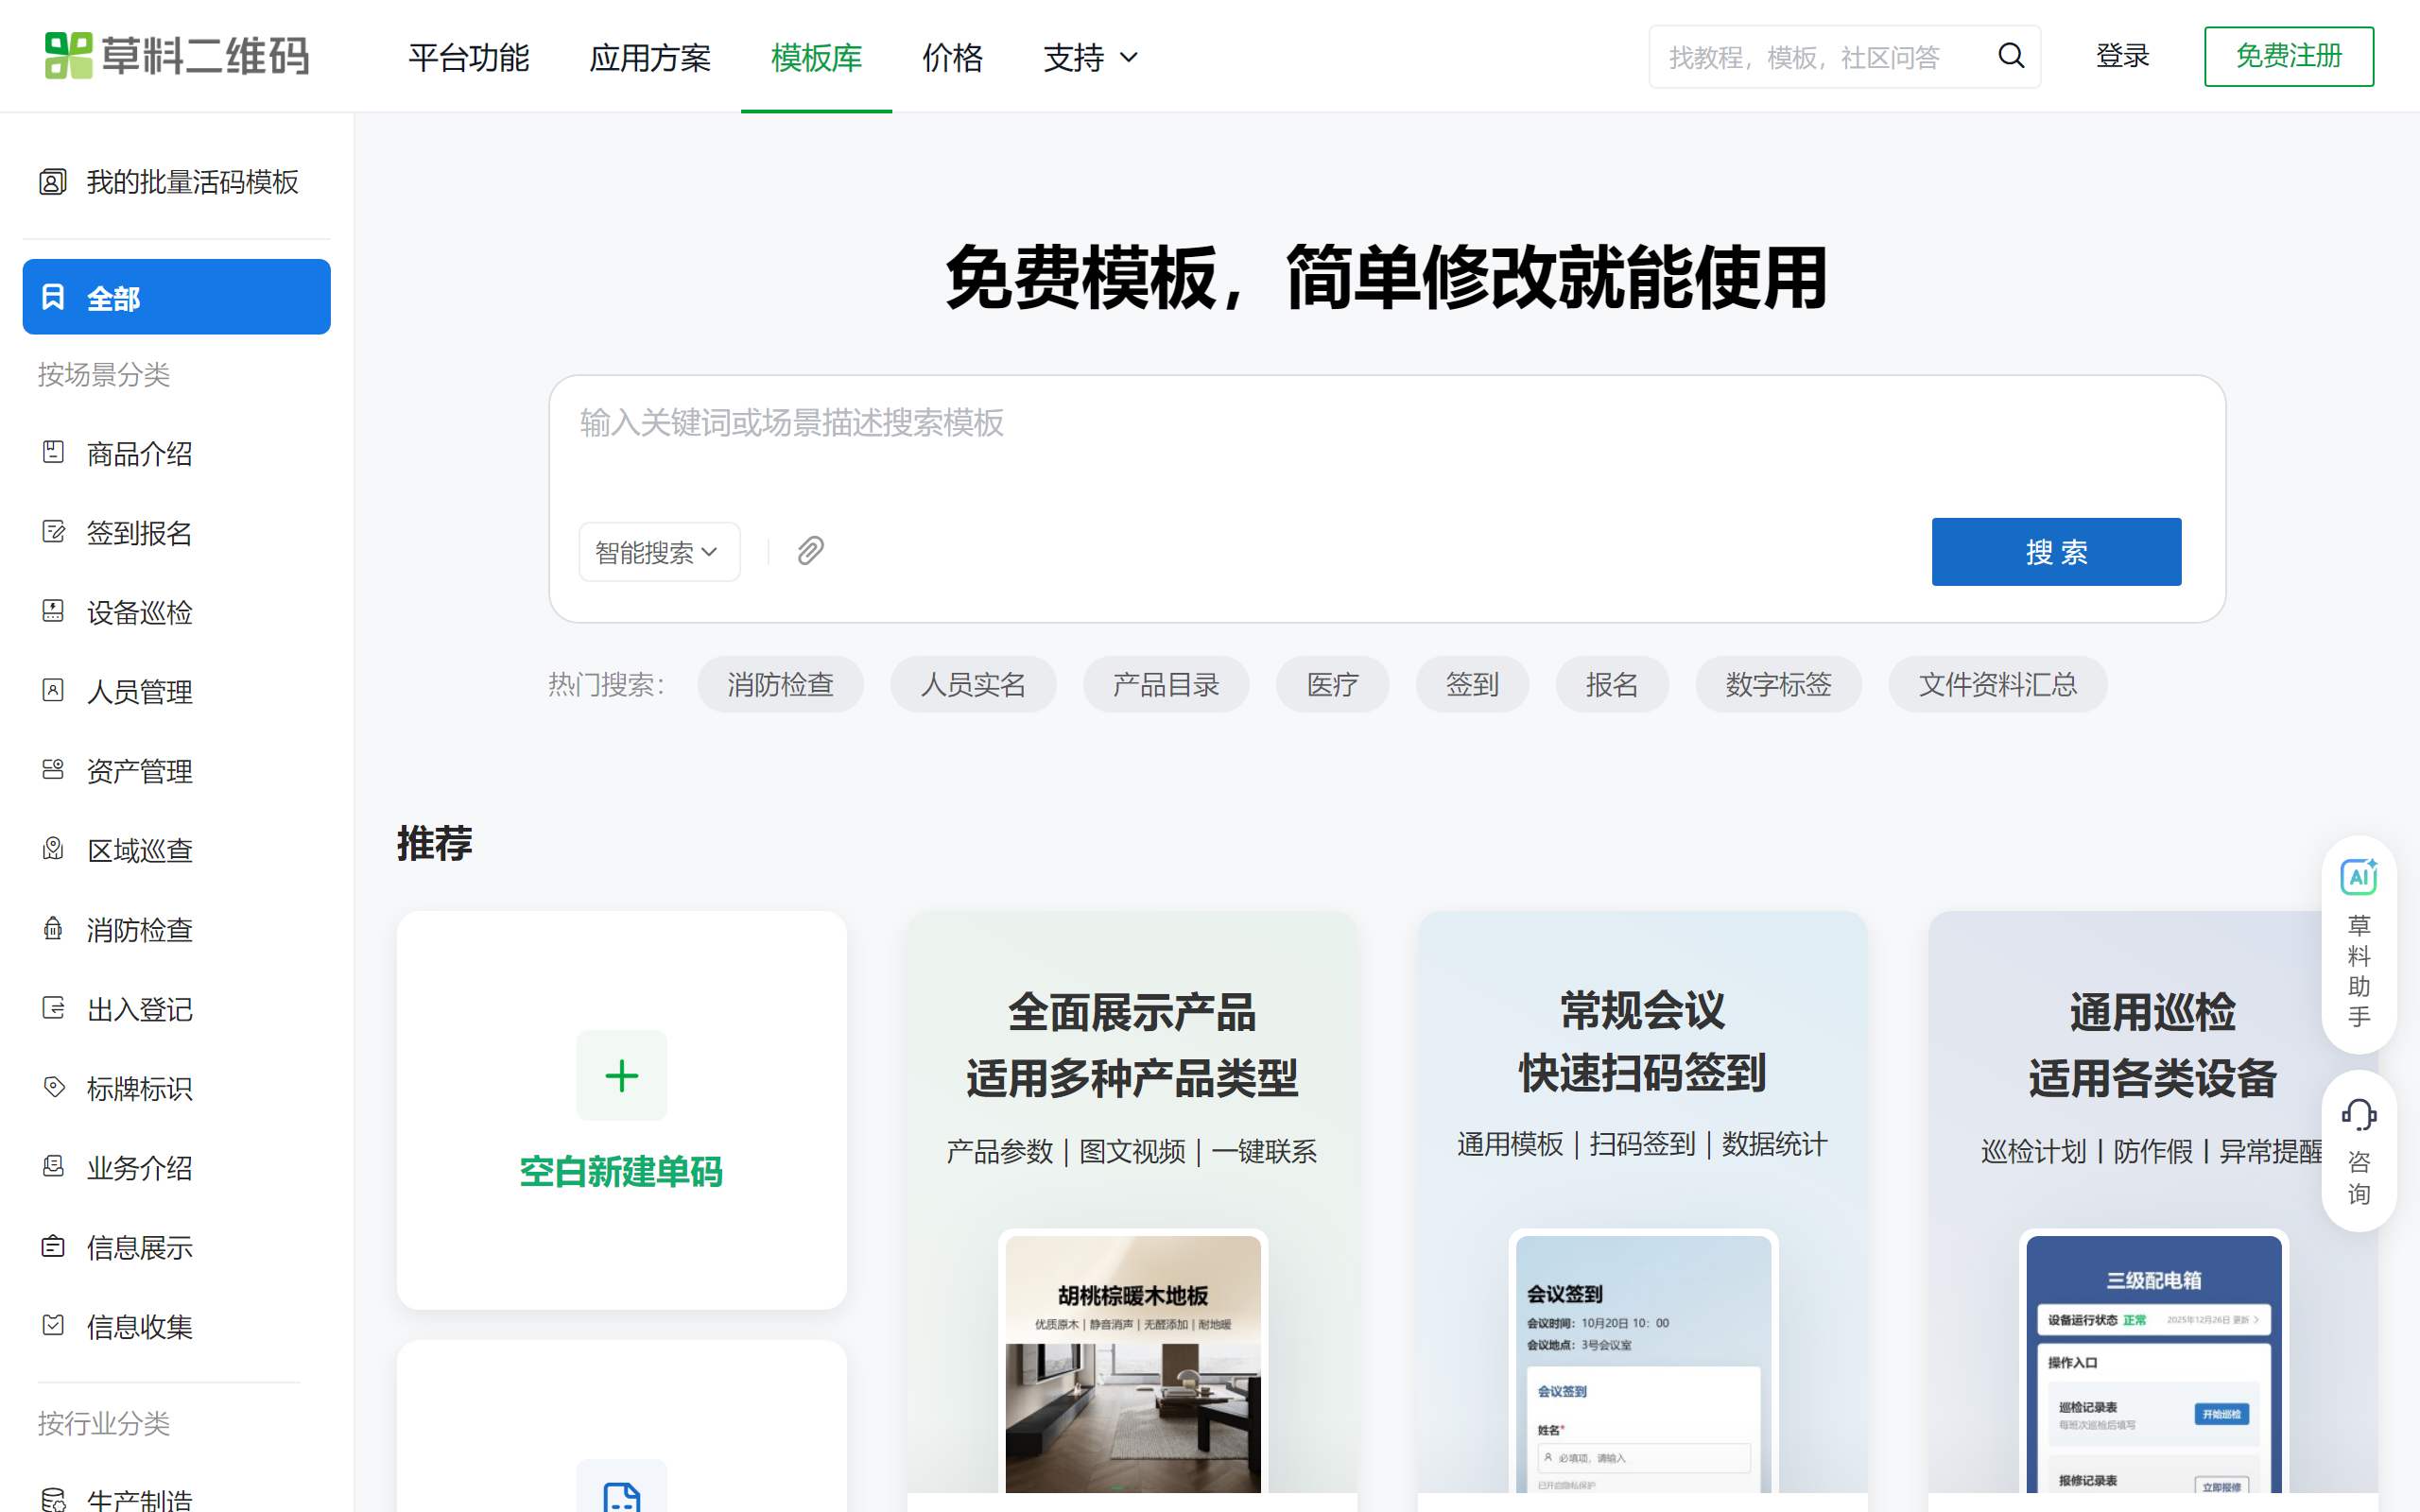This screenshot has width=2420, height=1512.
Task: Expand the 支持 menu
Action: 1090,57
